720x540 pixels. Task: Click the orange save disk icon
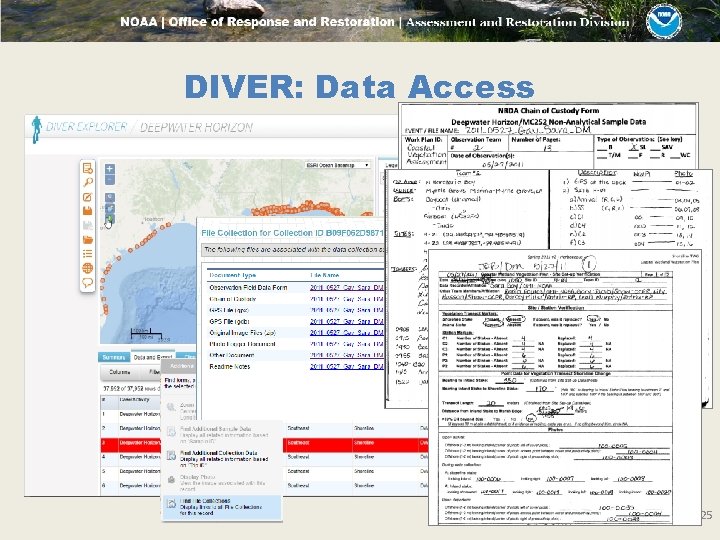pos(87,211)
